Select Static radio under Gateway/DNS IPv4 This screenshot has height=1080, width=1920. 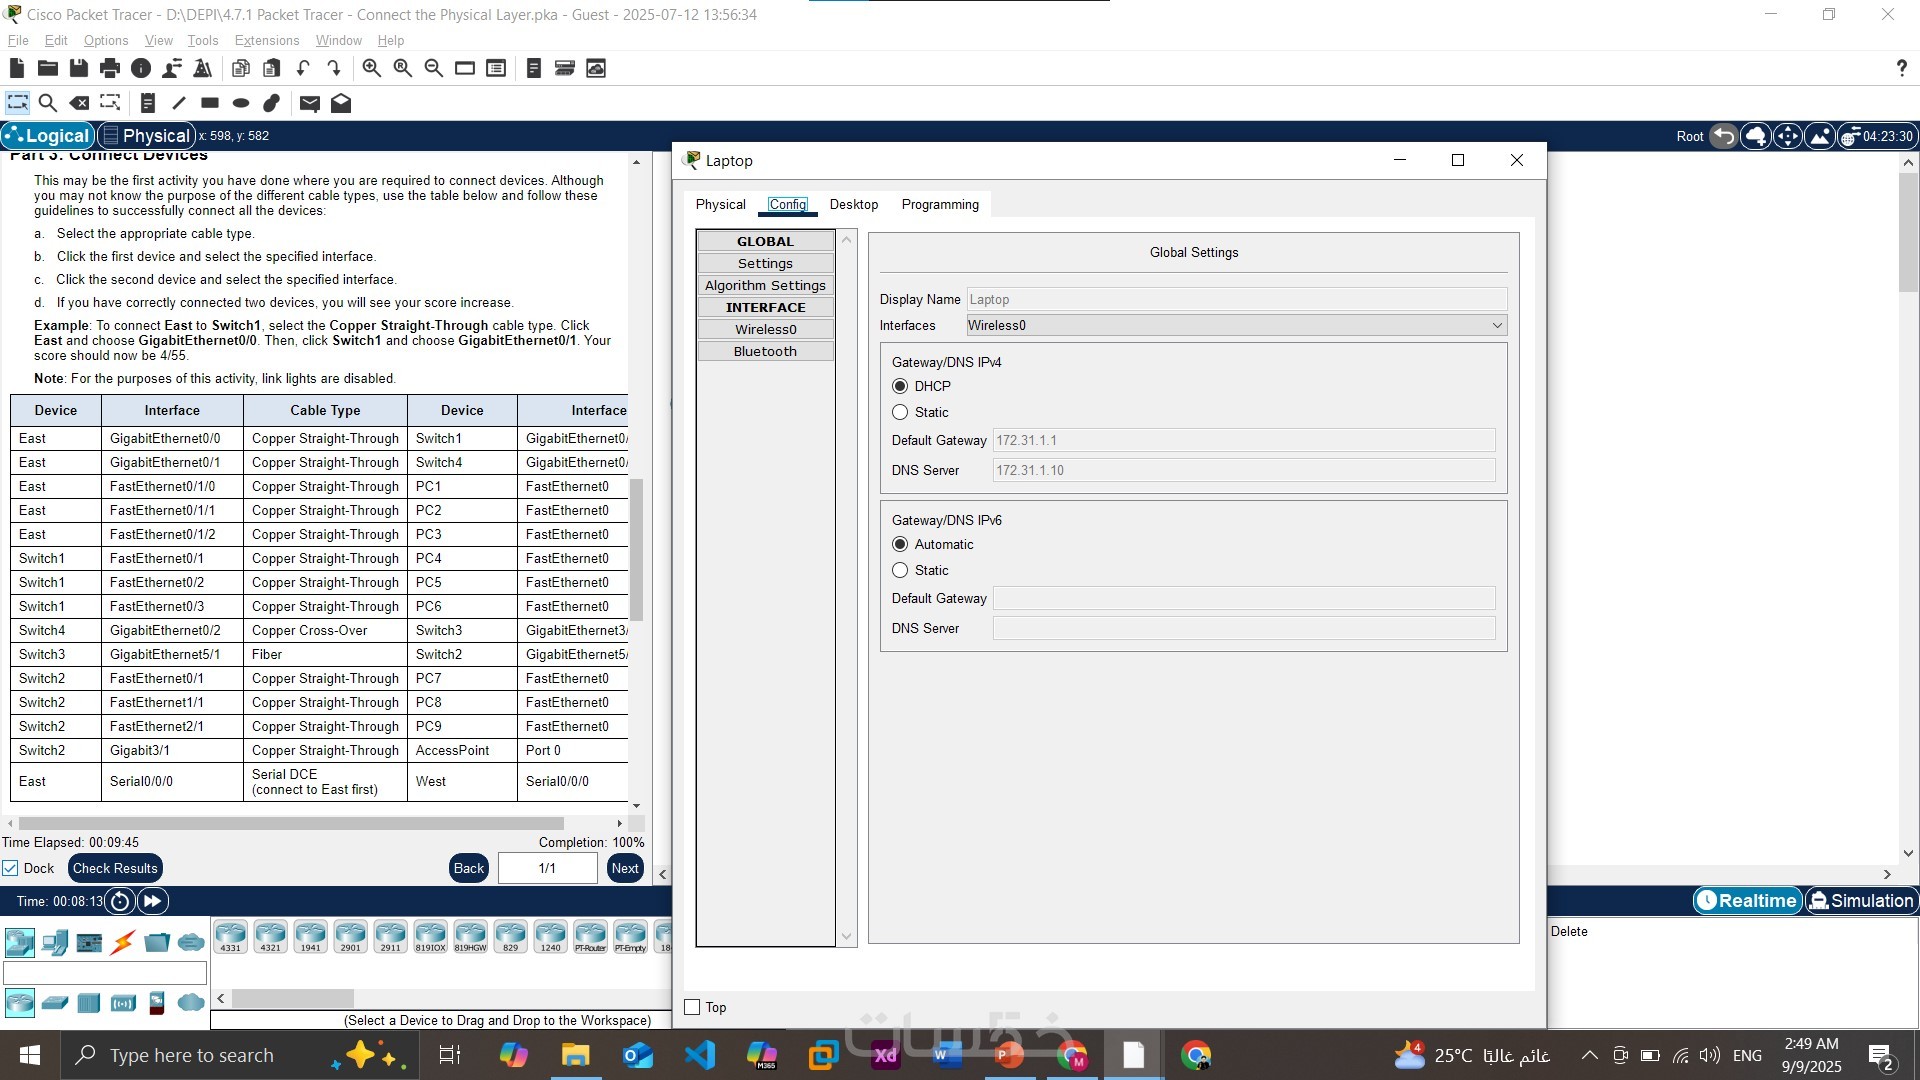[x=900, y=412]
